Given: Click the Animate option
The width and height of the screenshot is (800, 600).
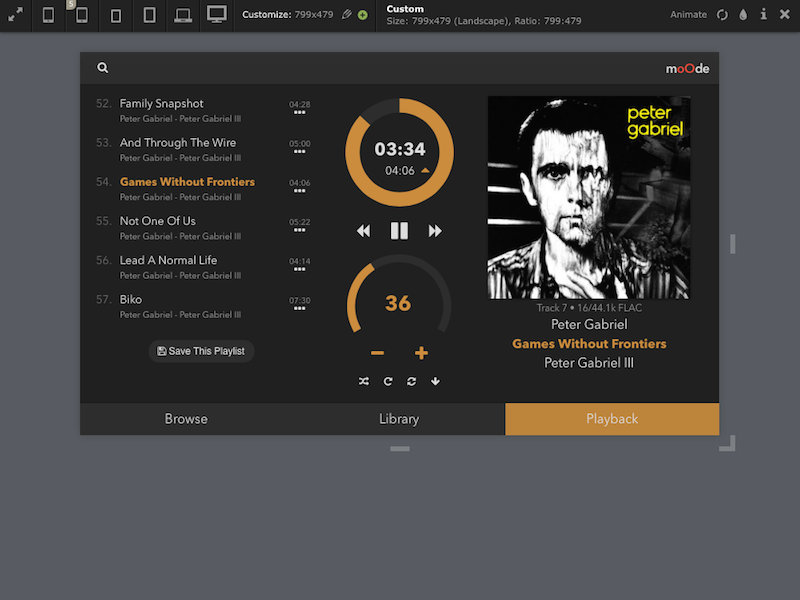Looking at the screenshot, I should coord(688,14).
